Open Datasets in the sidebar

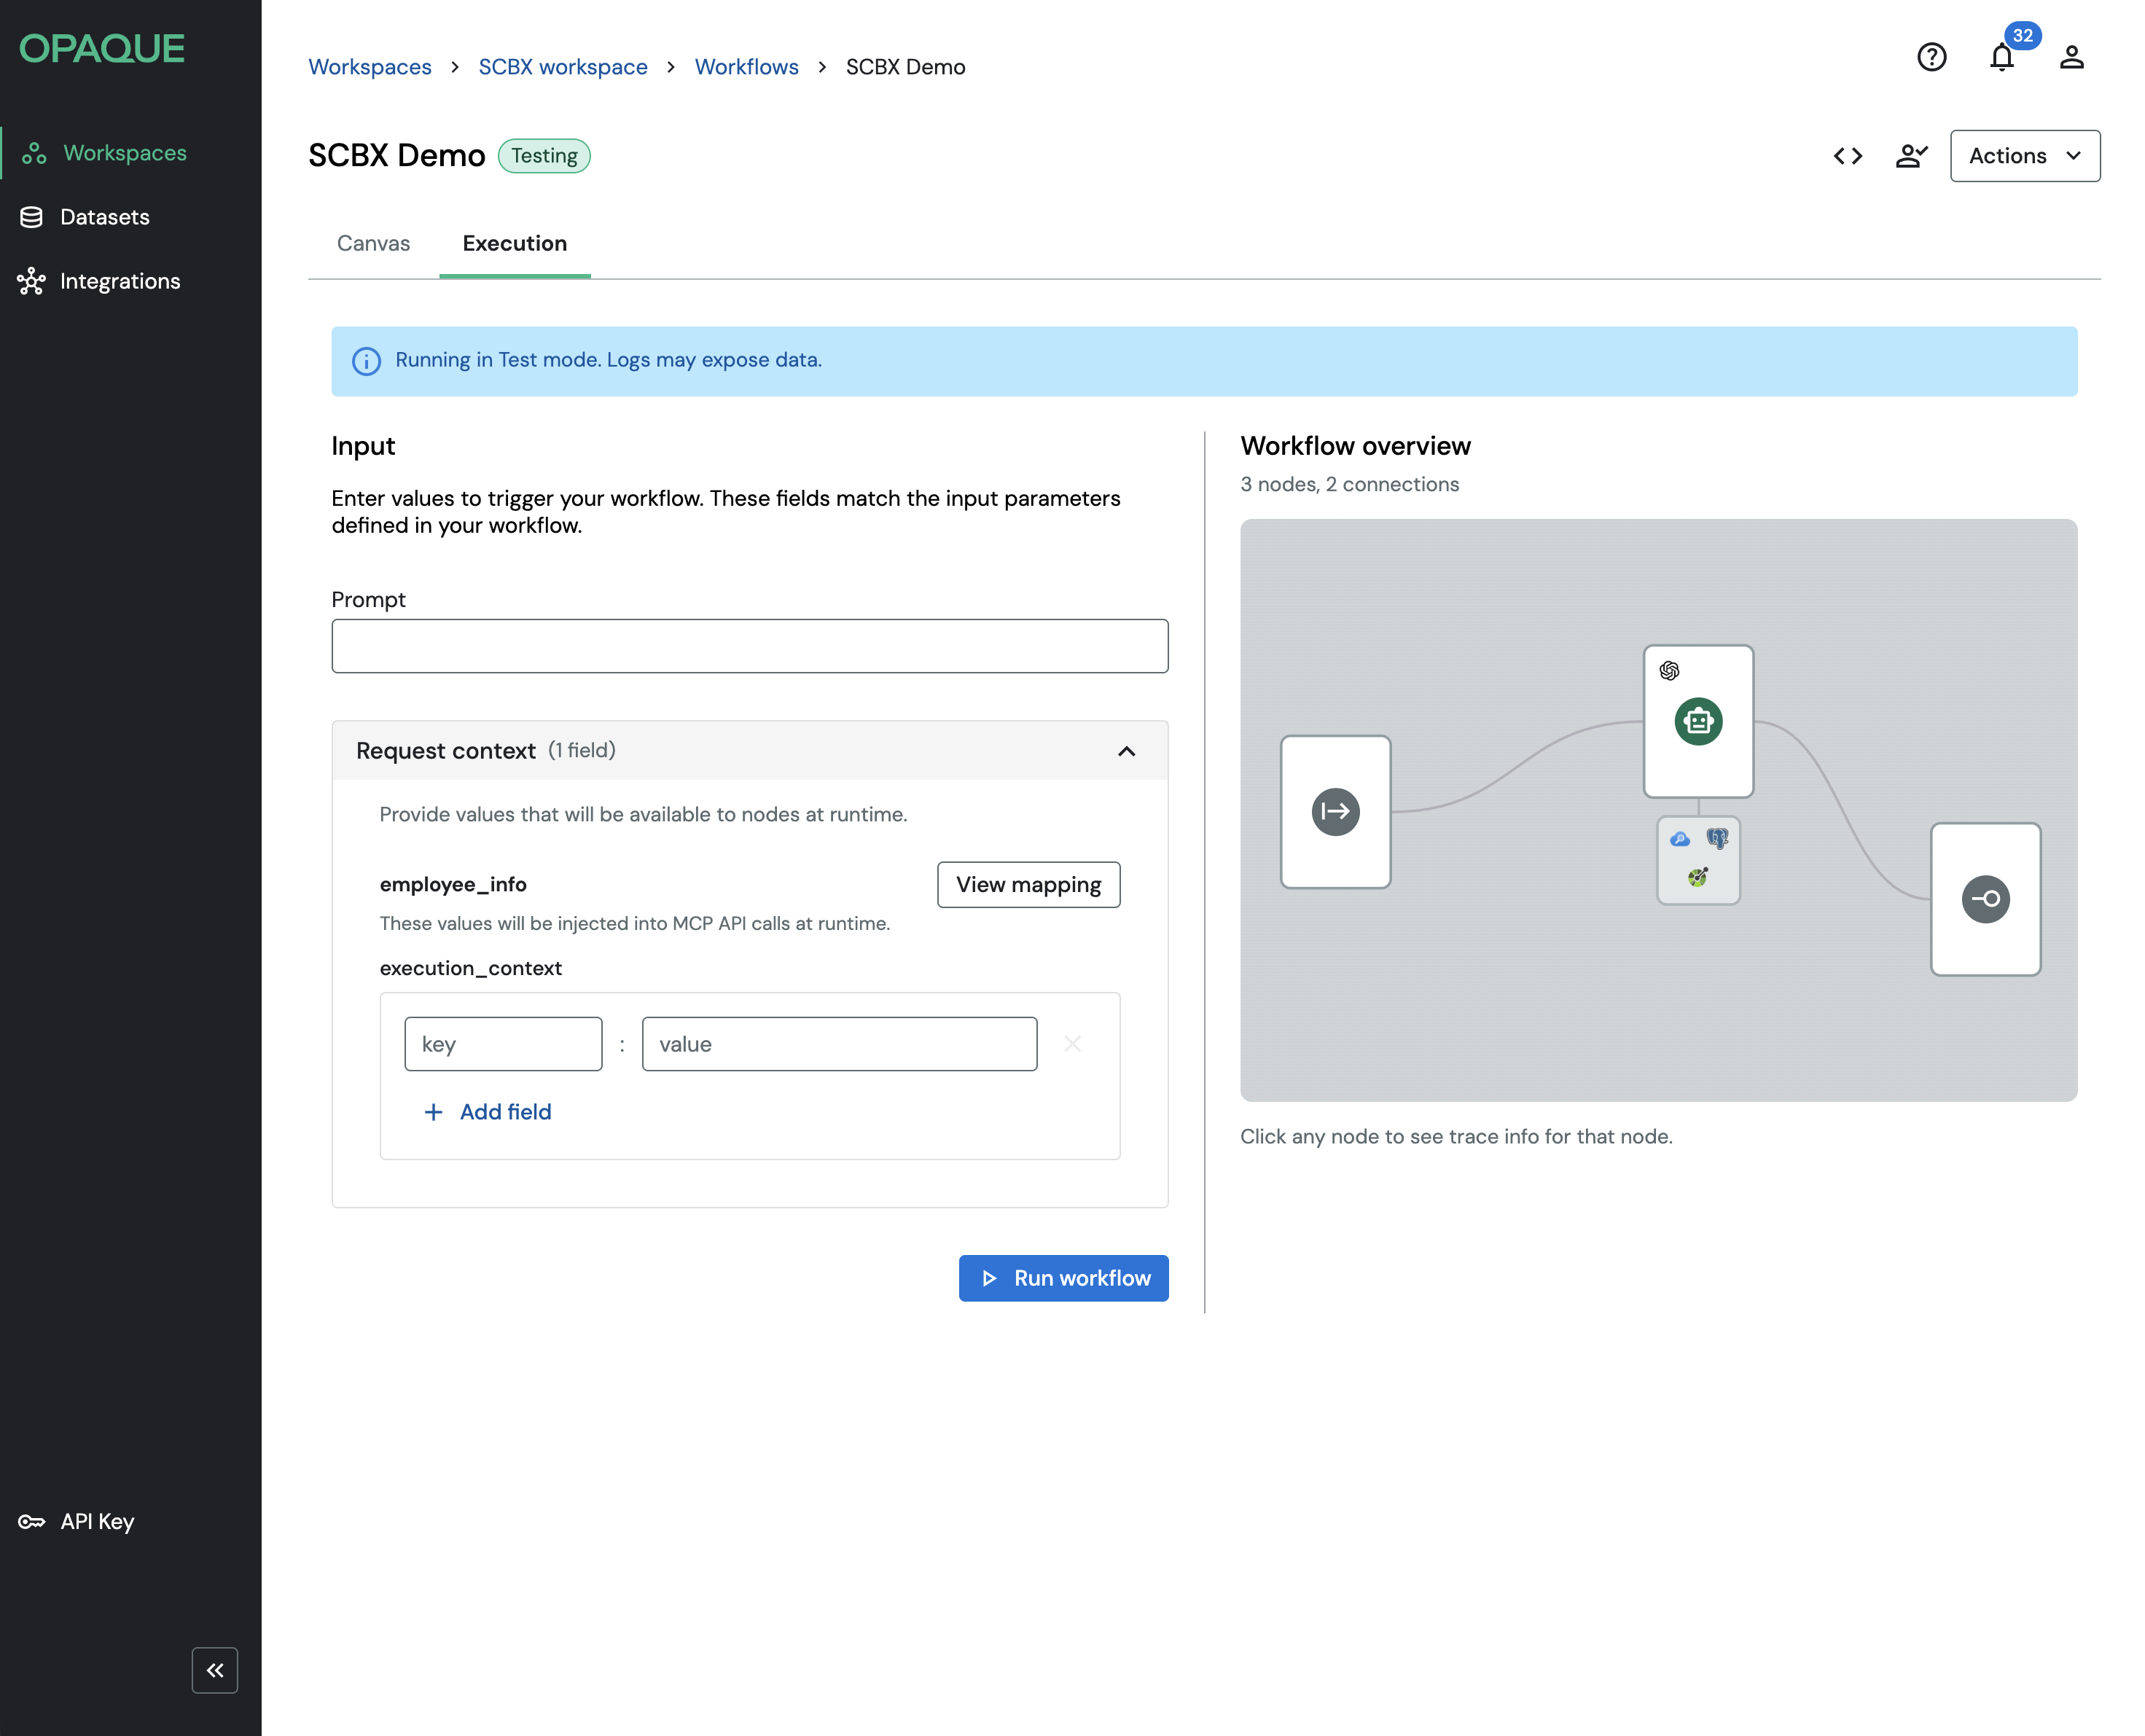pyautogui.click(x=104, y=217)
